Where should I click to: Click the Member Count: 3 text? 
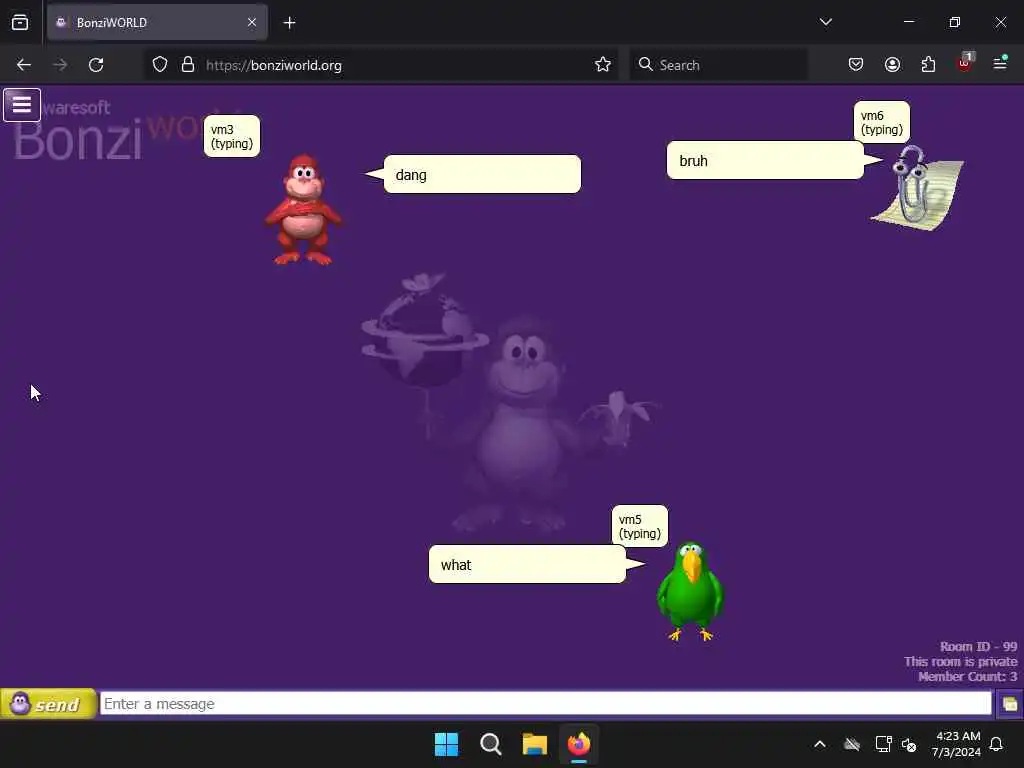968,677
